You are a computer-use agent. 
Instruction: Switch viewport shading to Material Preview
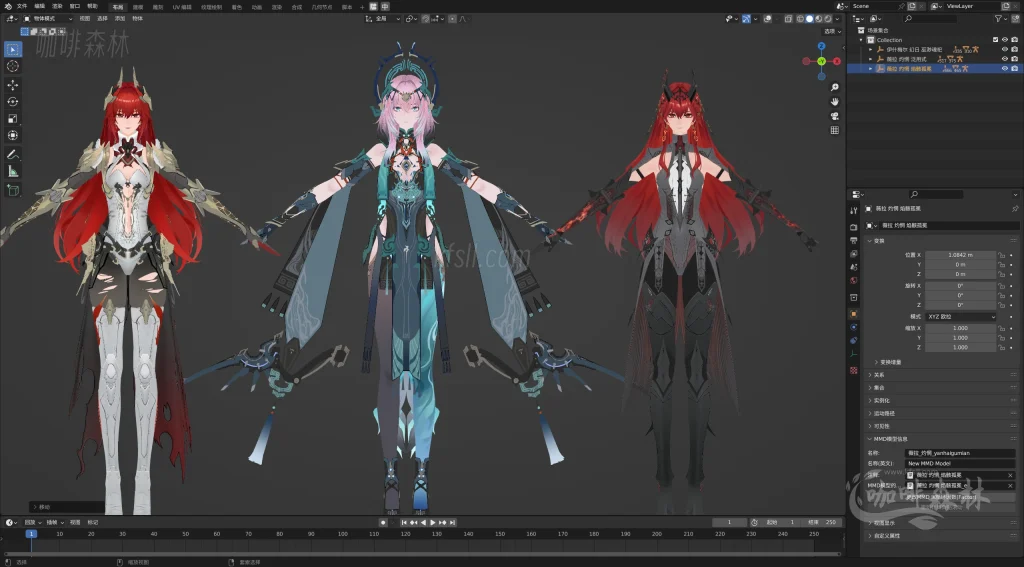click(818, 19)
